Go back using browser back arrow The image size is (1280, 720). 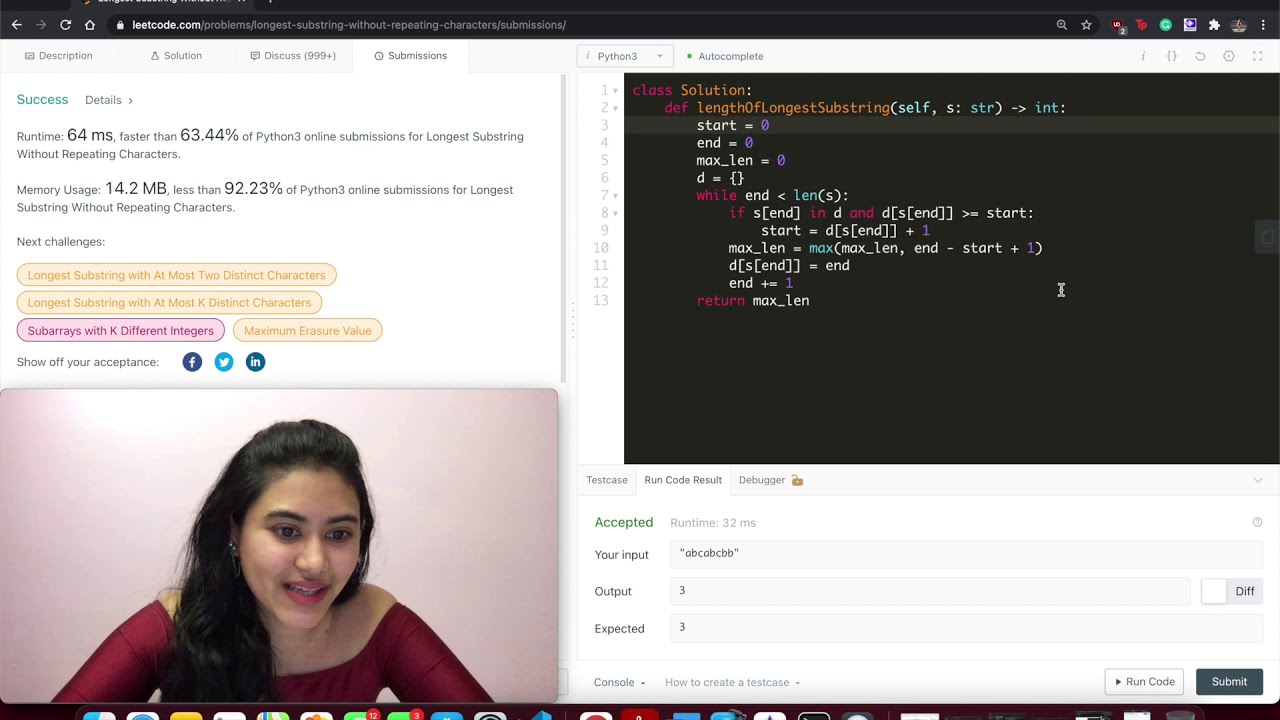point(17,25)
